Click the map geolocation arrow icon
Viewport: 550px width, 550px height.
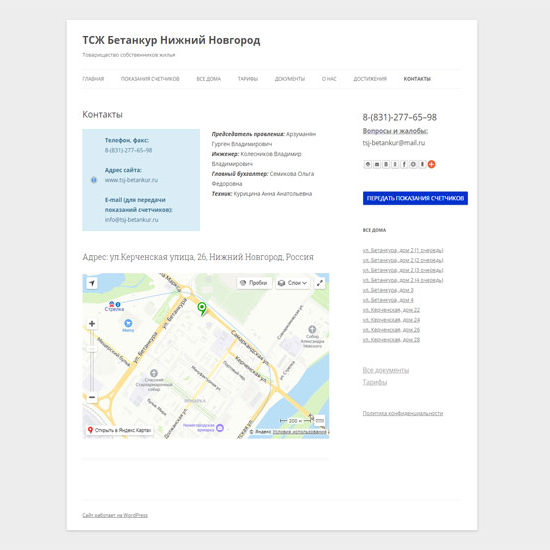(92, 283)
